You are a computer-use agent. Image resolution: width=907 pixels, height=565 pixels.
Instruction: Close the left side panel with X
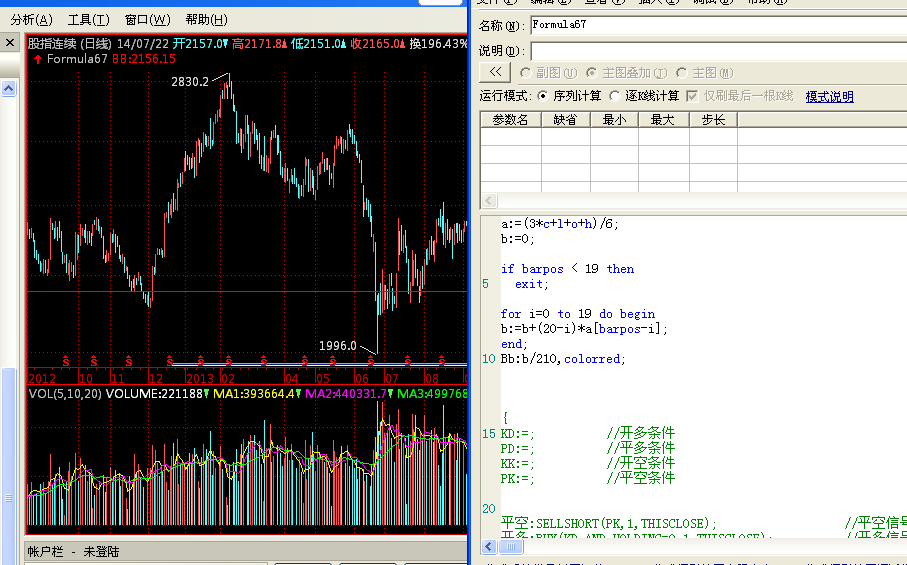pos(10,43)
